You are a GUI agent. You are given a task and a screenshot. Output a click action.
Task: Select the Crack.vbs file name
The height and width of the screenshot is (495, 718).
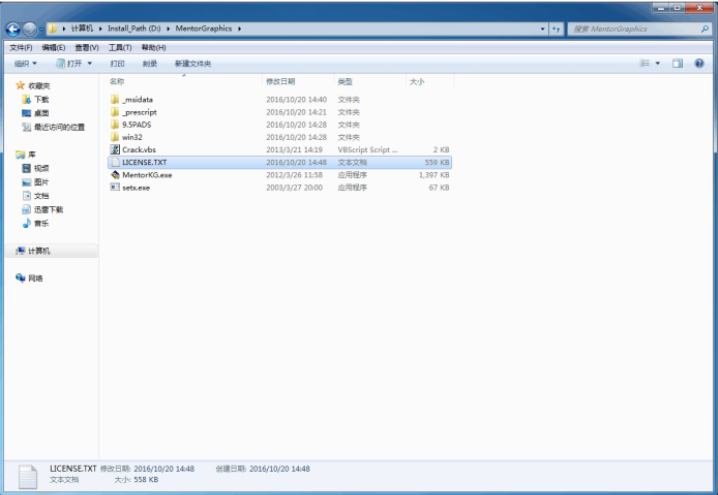pyautogui.click(x=139, y=149)
